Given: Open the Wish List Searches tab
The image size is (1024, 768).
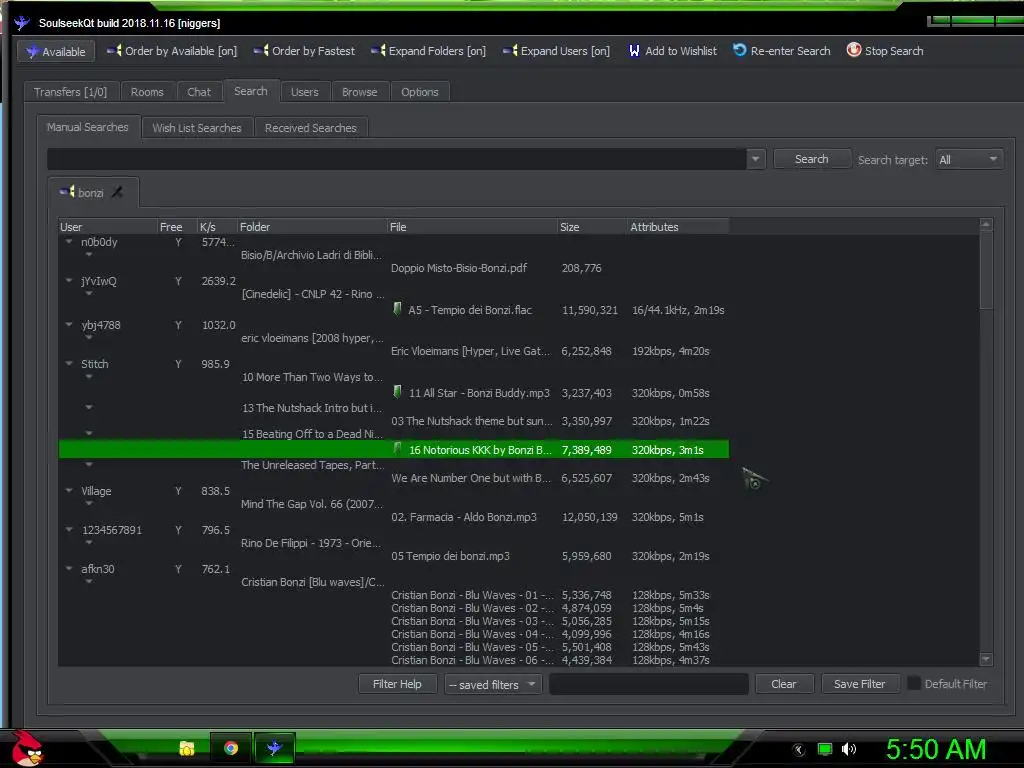Looking at the screenshot, I should (x=197, y=128).
